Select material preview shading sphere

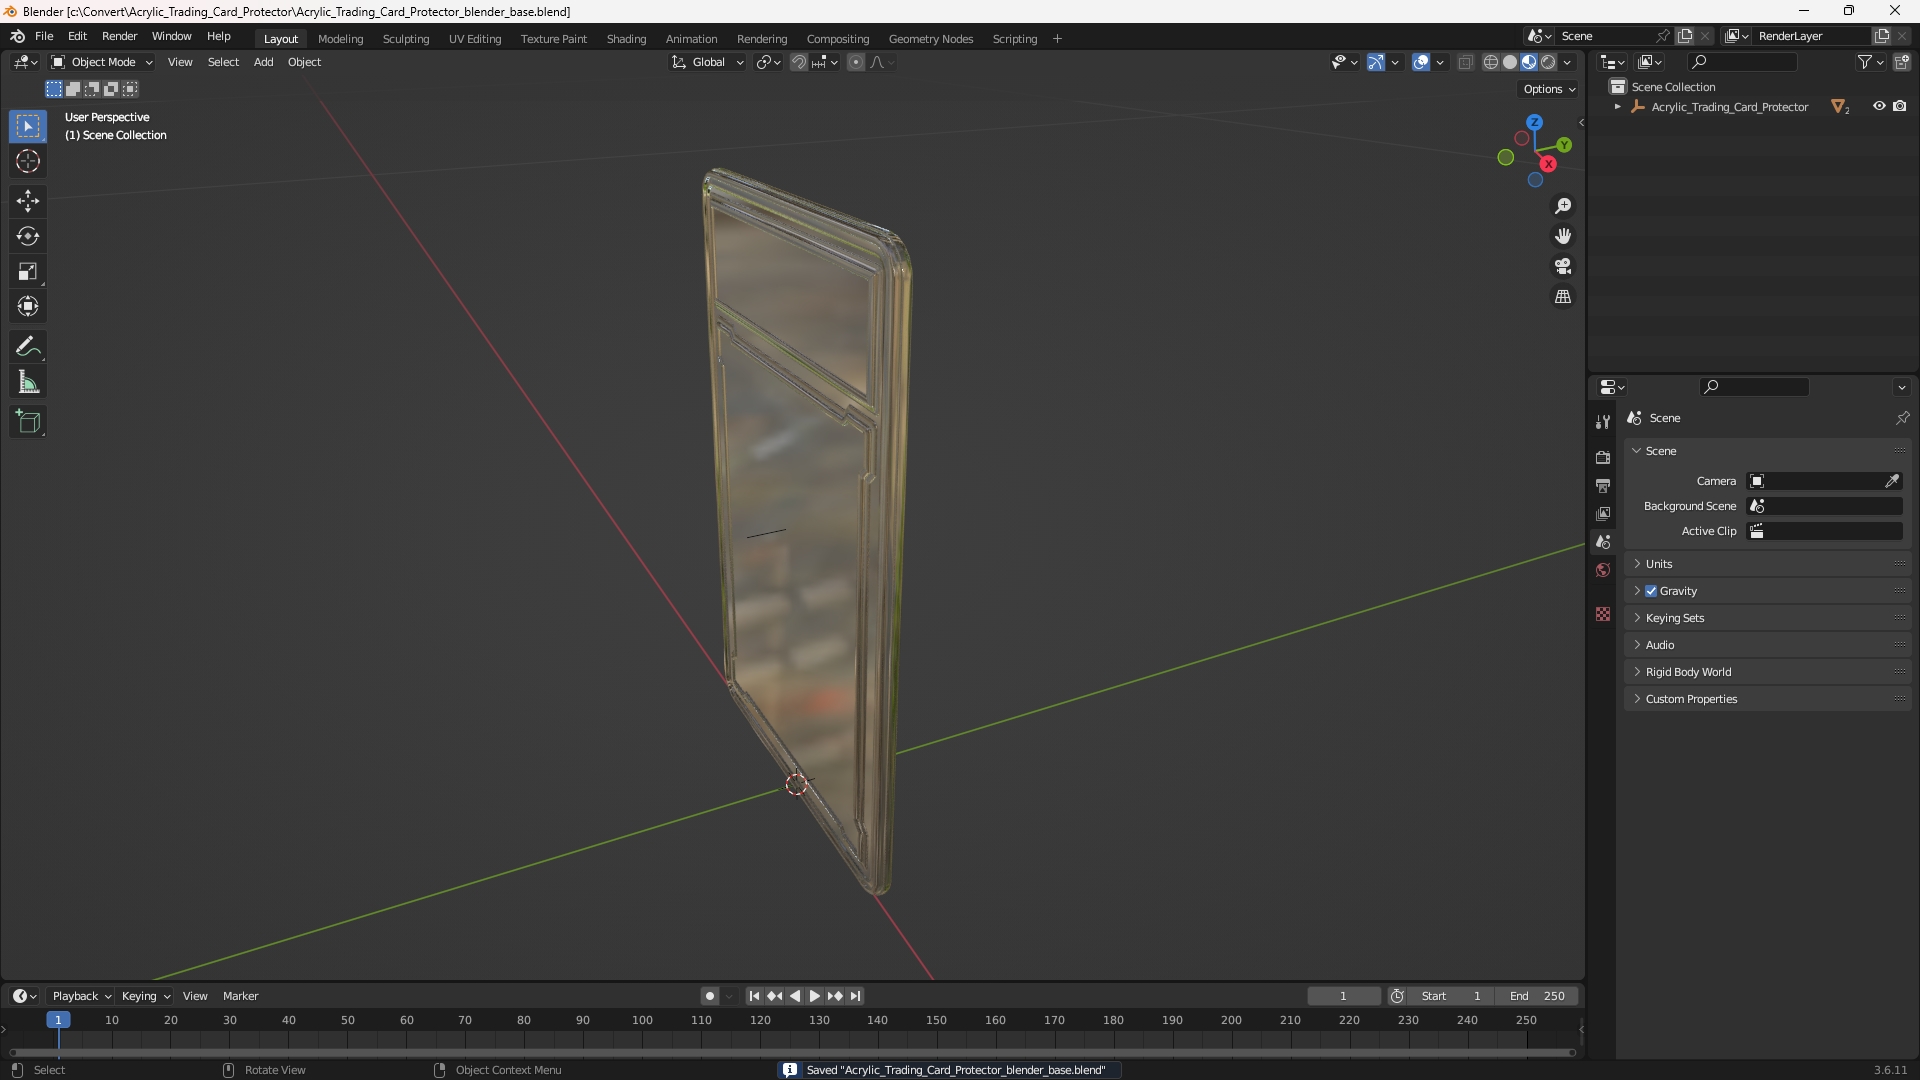coord(1529,62)
